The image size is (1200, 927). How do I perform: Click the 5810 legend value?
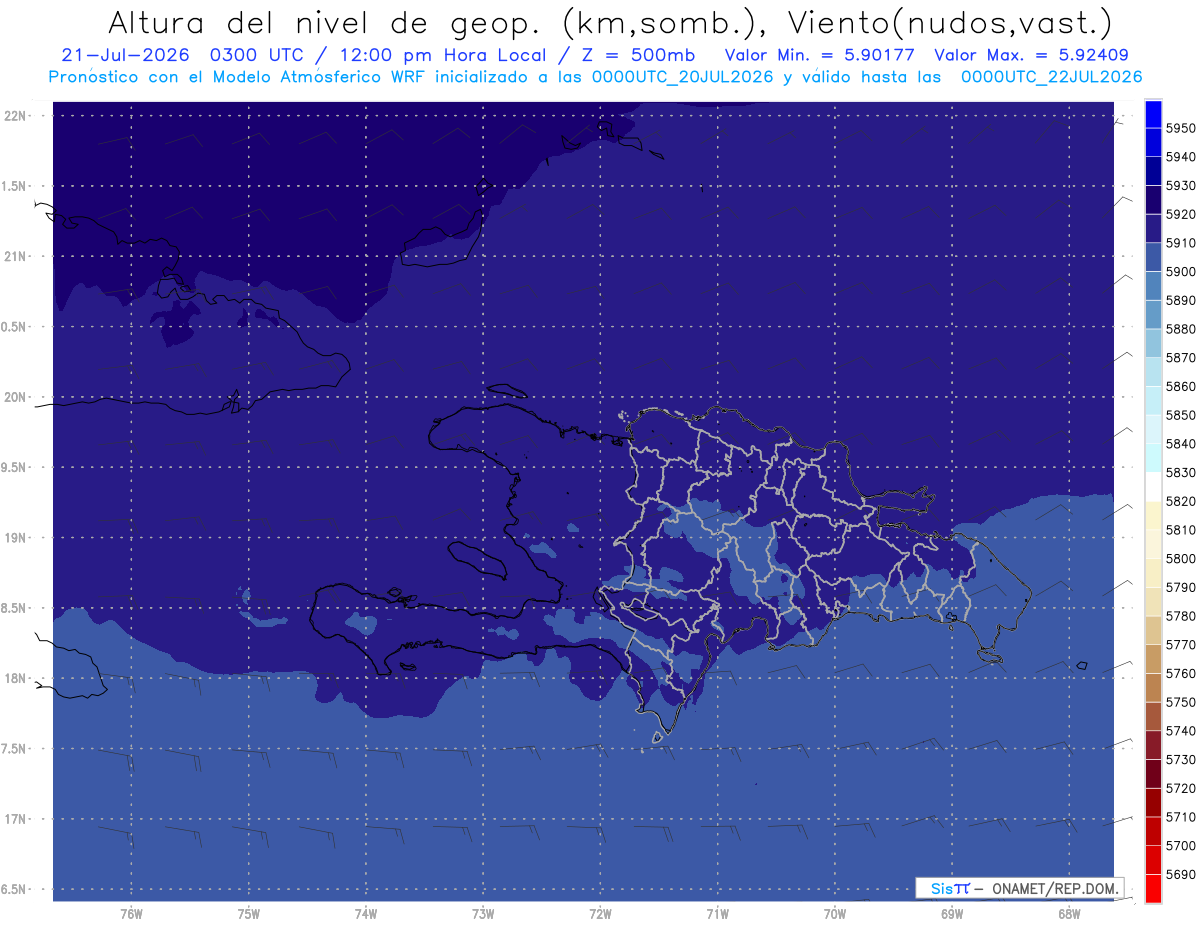click(1180, 530)
